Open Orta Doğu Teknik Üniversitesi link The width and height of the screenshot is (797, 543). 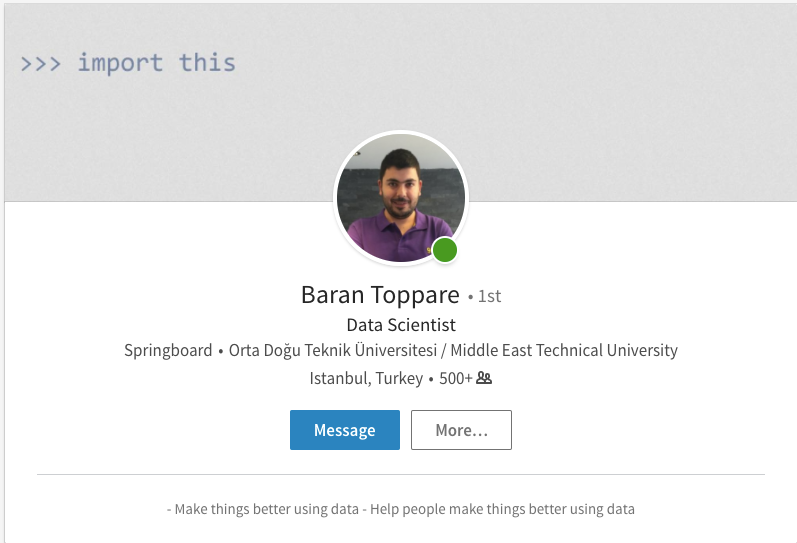333,350
